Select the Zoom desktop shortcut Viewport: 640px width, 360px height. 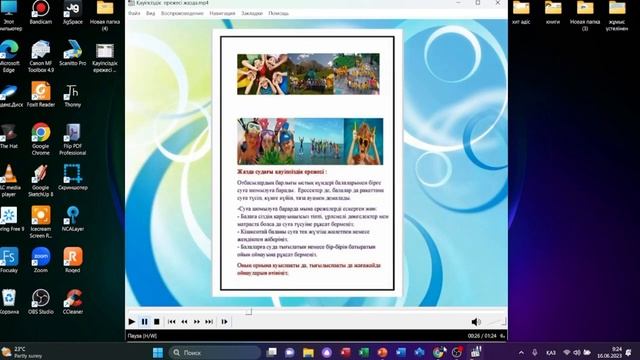[x=41, y=260]
